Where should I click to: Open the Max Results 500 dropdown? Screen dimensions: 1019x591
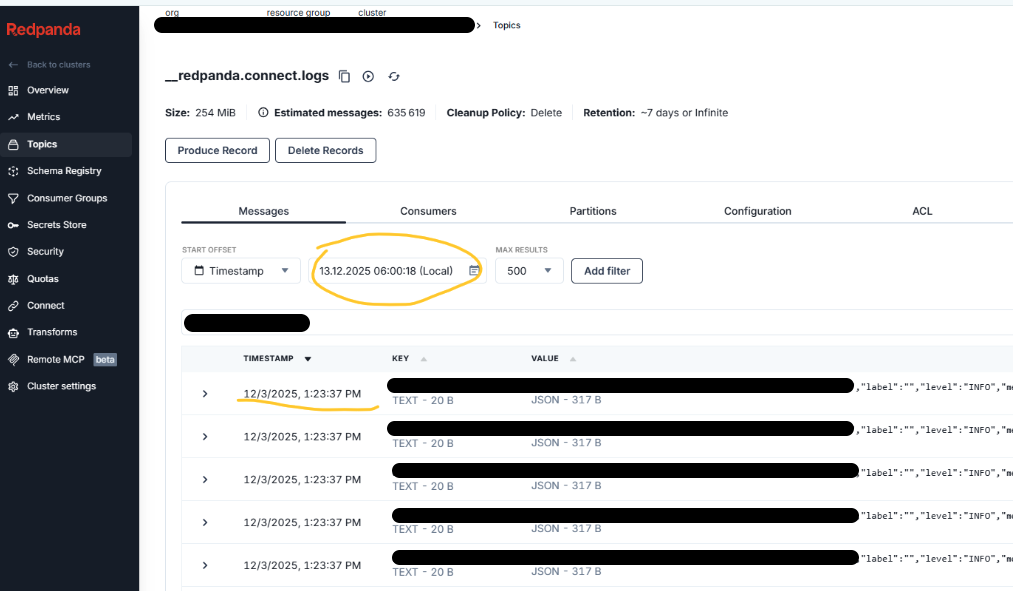tap(529, 270)
